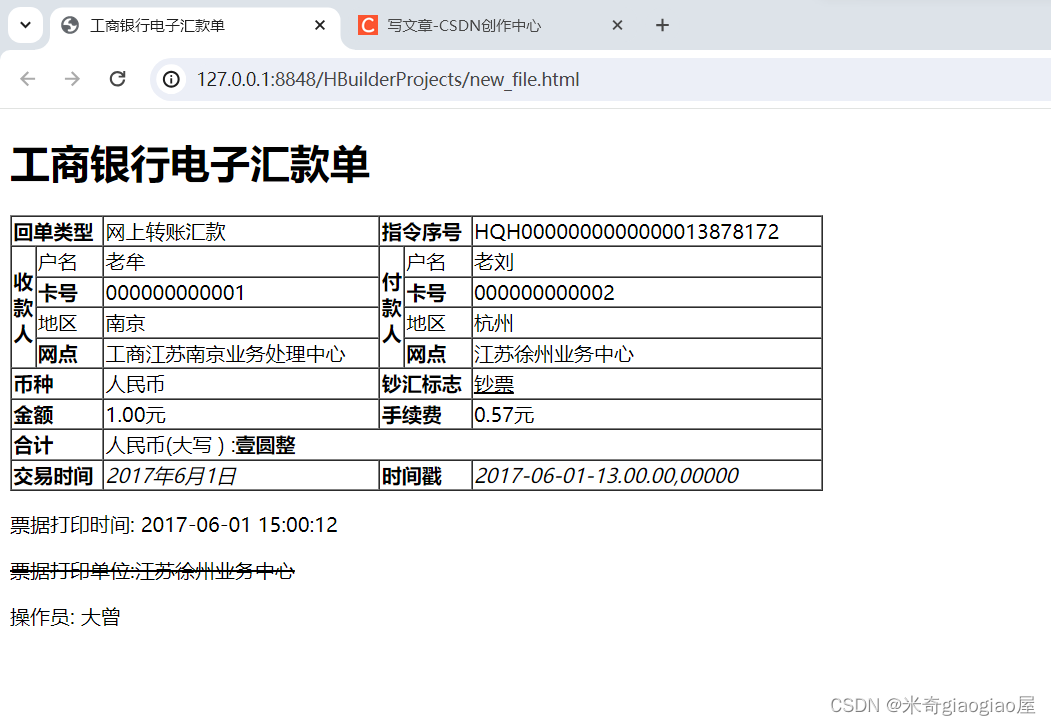
Task: Click the 0.57元 fee cell
Action: coord(647,415)
